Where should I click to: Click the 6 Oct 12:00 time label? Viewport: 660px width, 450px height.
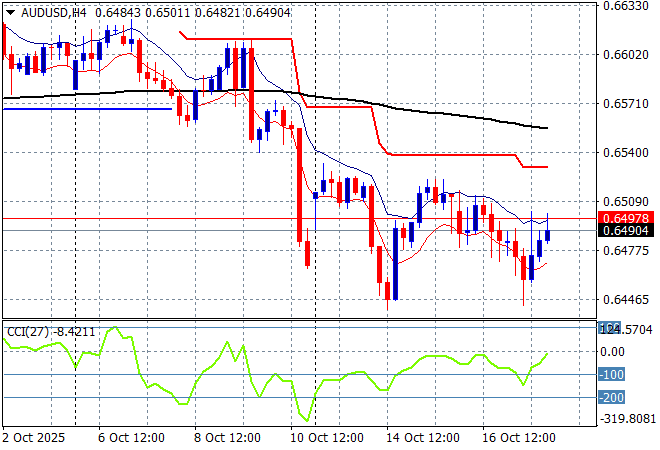[x=131, y=438]
